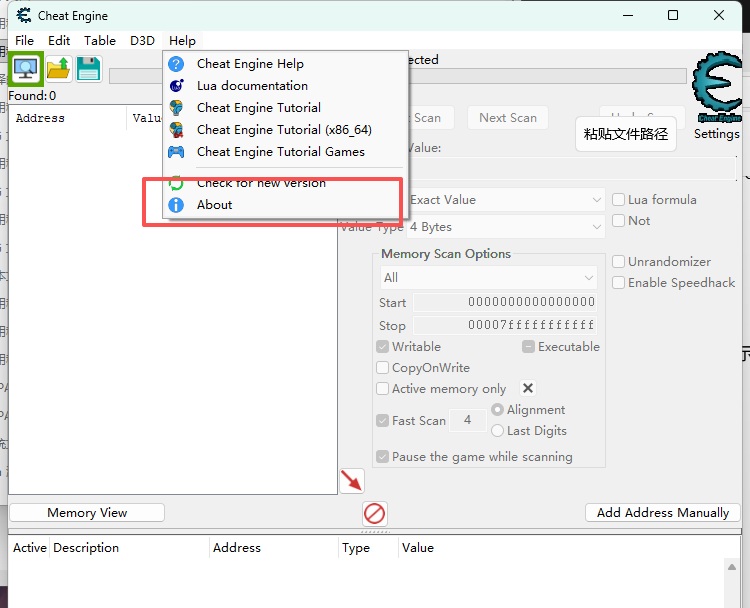Toggle the Fast Scan checkbox
This screenshot has height=608, width=750.
[x=382, y=420]
